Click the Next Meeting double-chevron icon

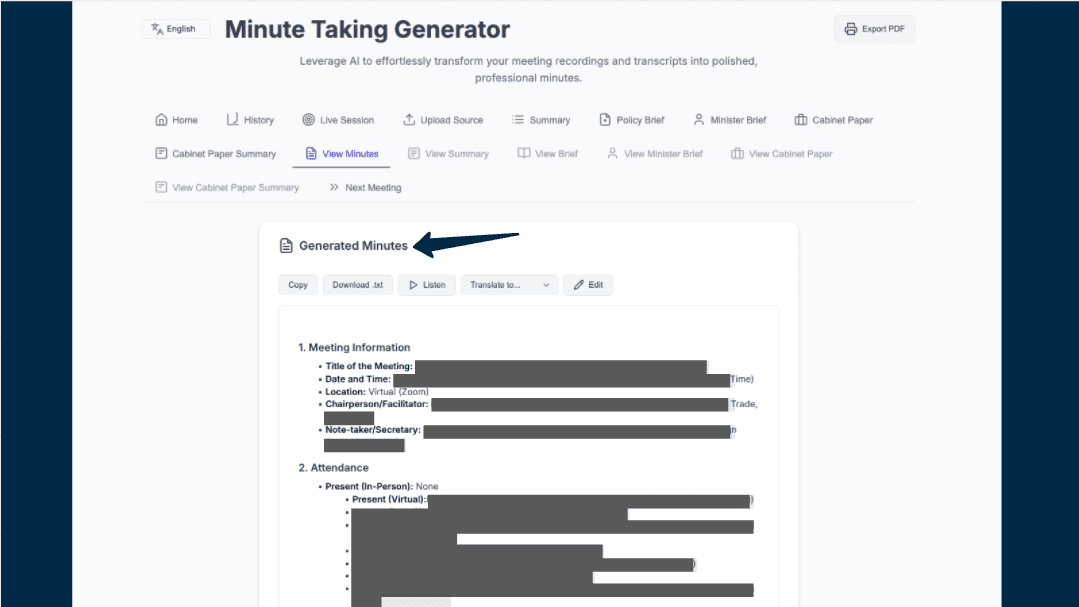pos(334,188)
